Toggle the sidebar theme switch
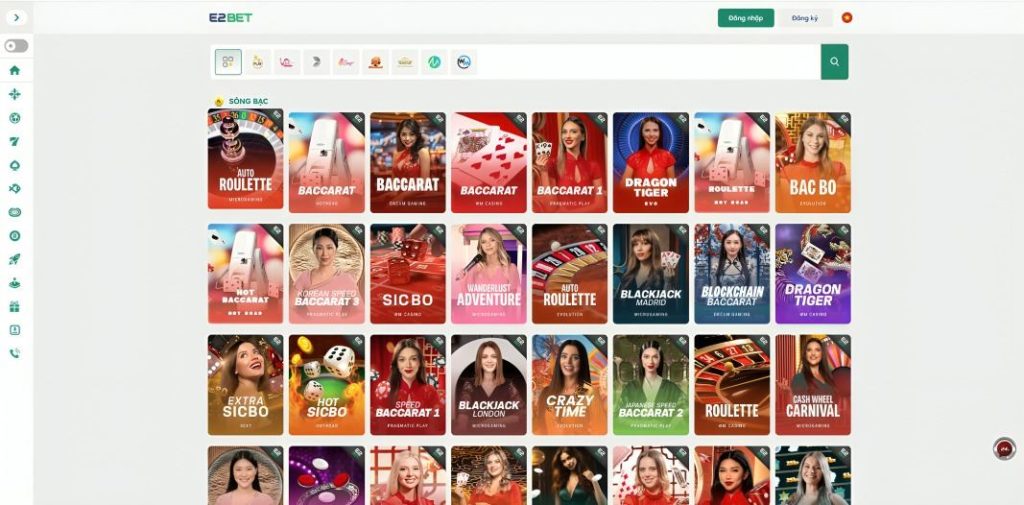1024x505 pixels. click(16, 46)
